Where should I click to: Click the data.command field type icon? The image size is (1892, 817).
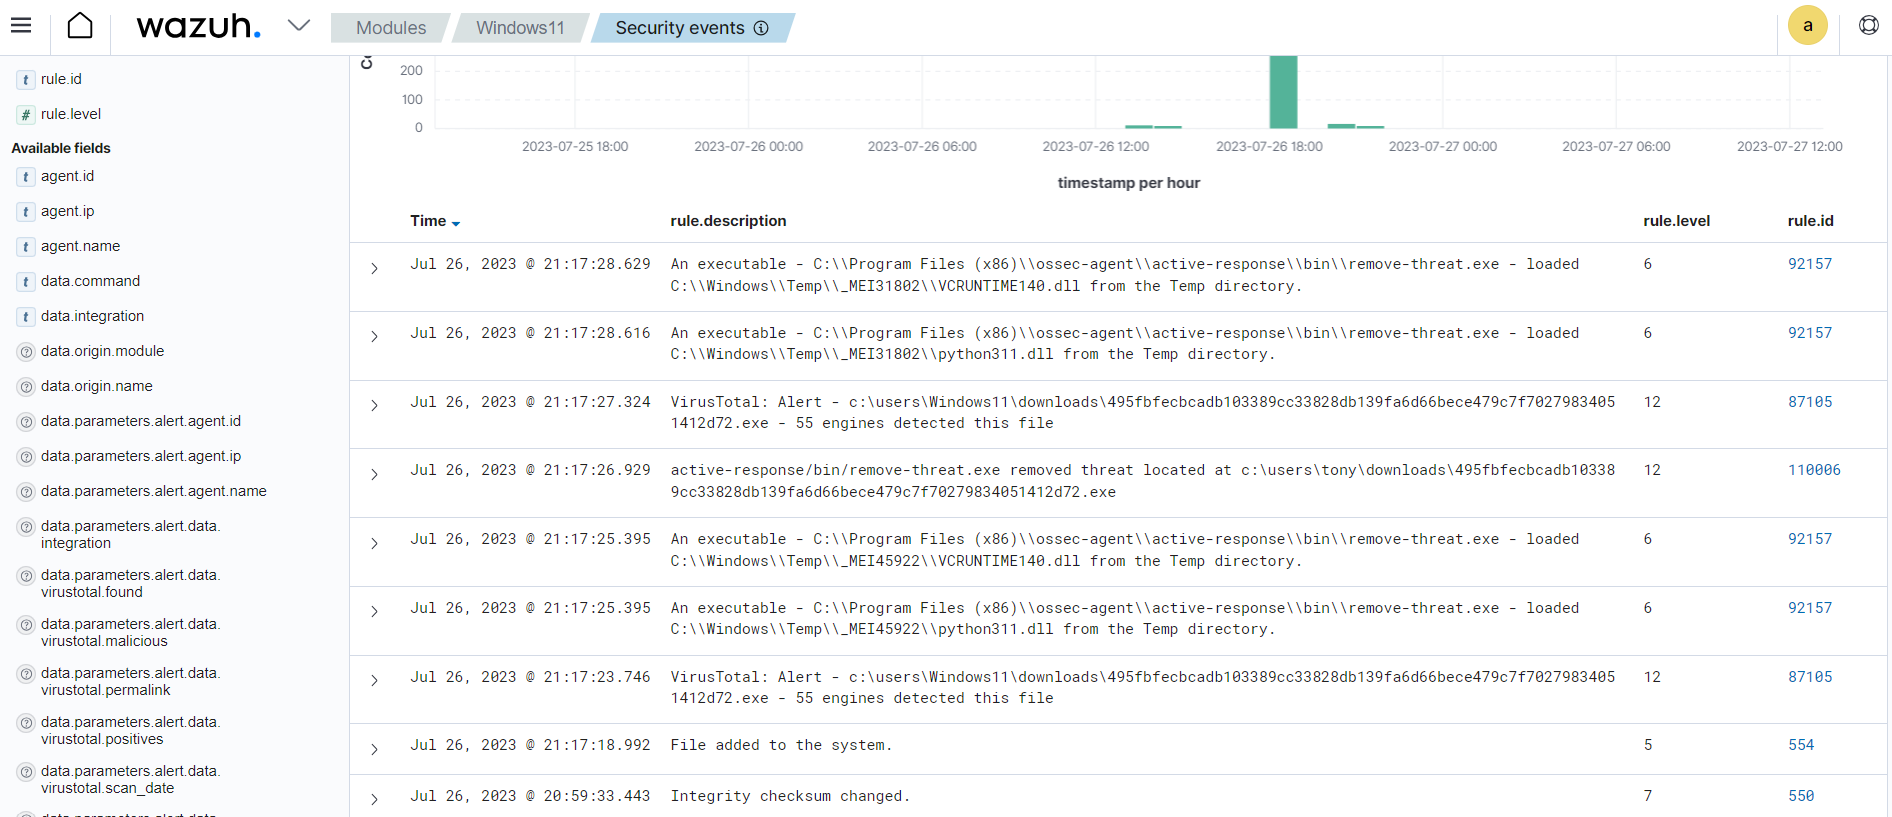[26, 282]
